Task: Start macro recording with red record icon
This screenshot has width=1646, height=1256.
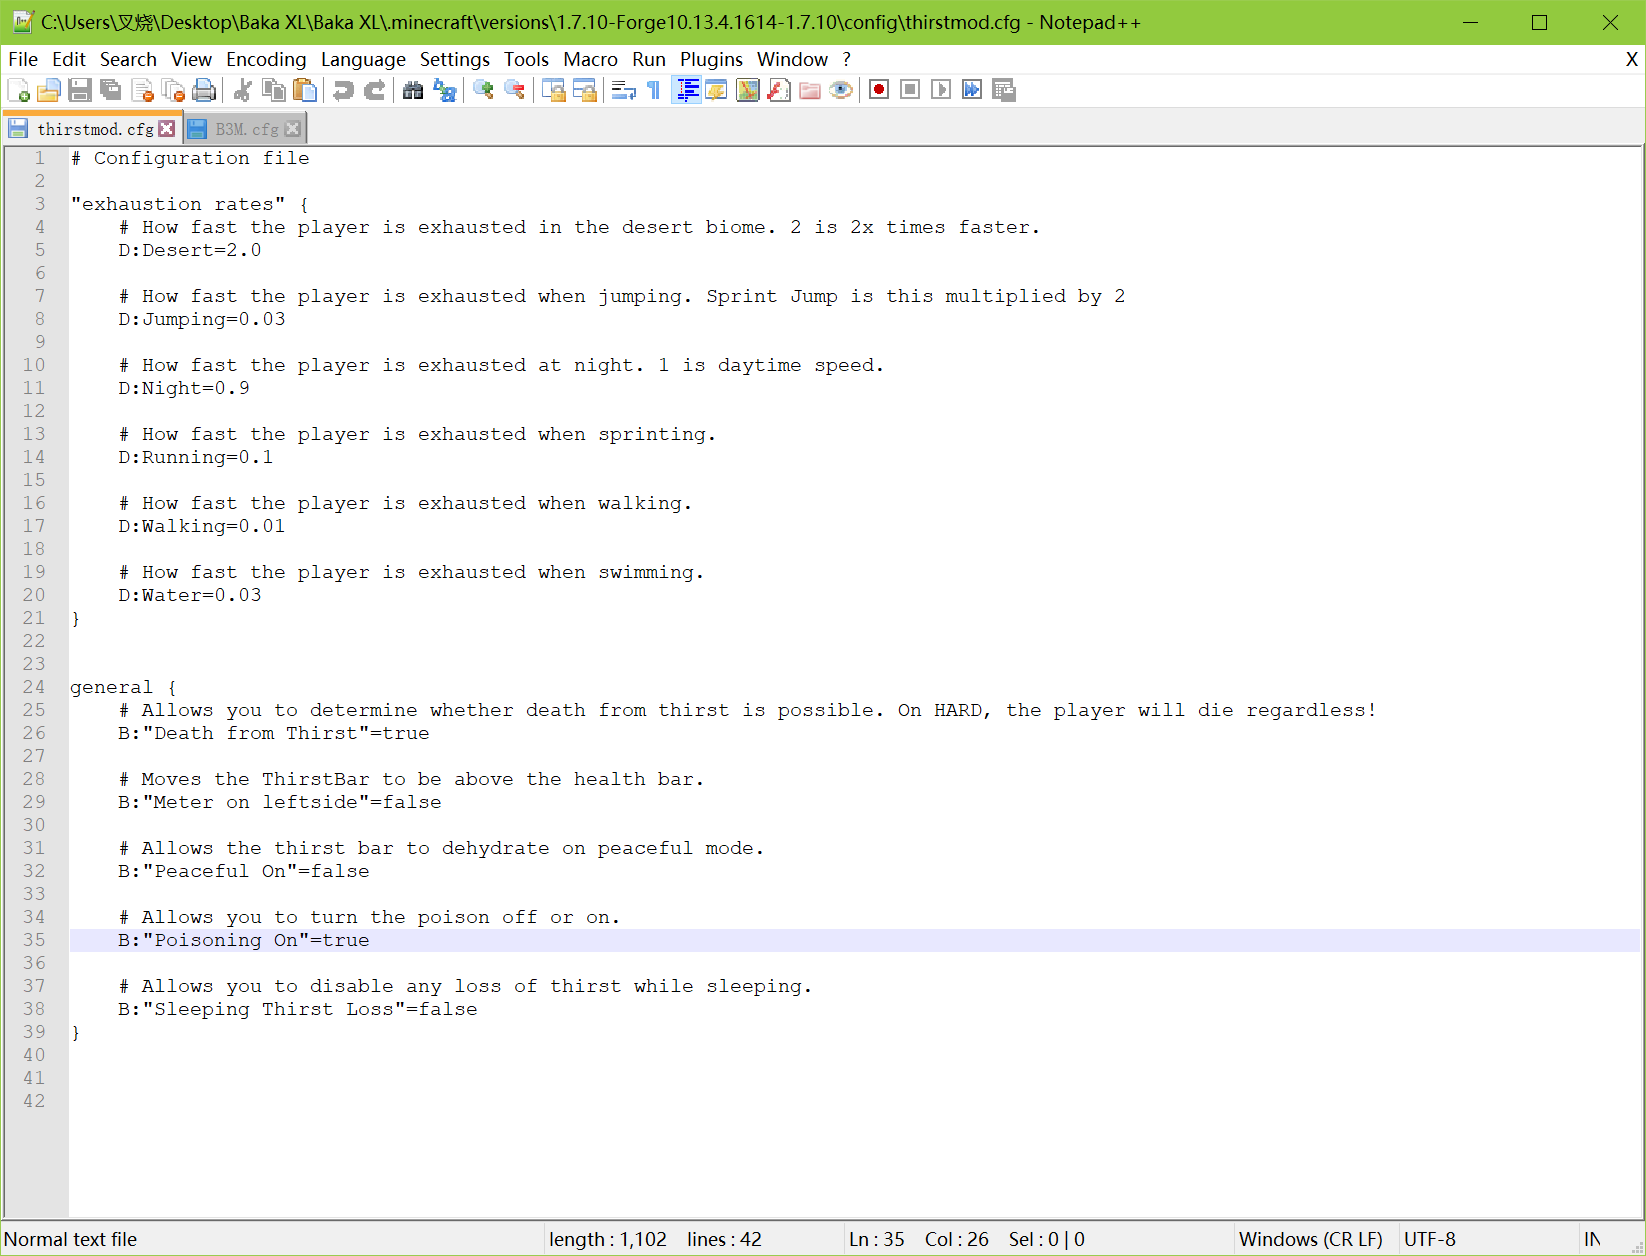Action: coord(879,91)
